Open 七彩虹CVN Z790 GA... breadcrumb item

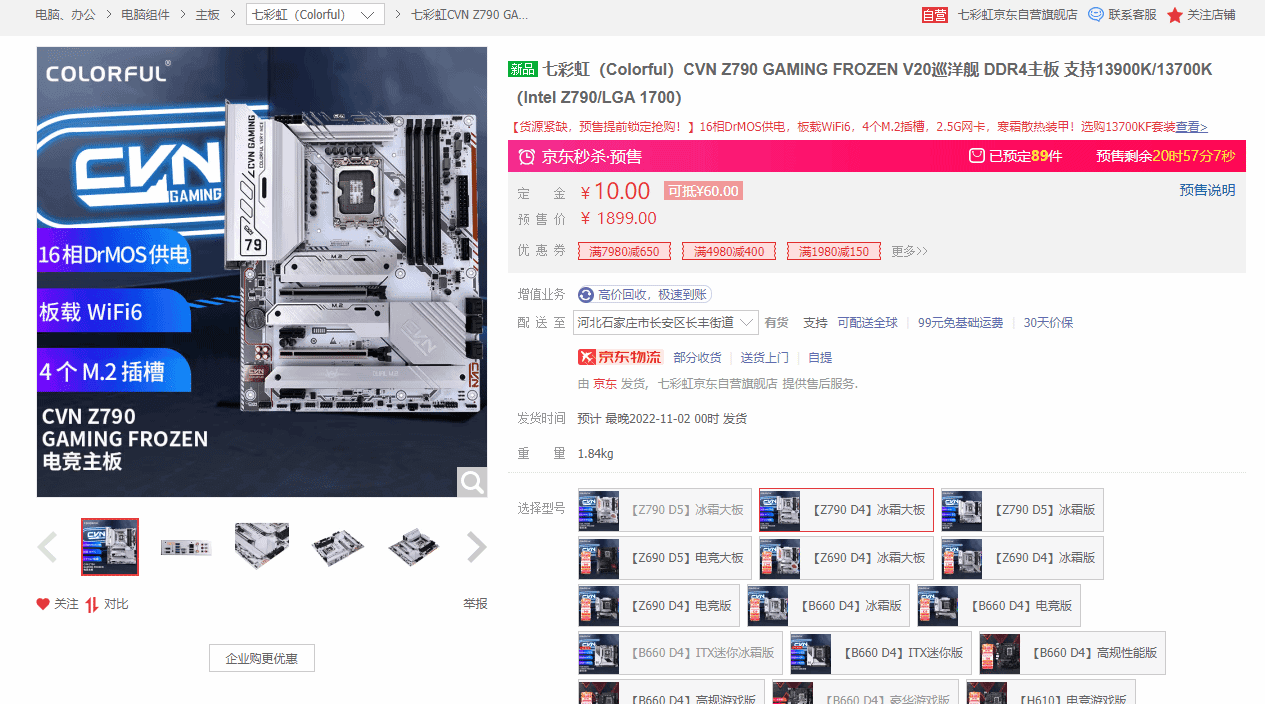coord(470,15)
